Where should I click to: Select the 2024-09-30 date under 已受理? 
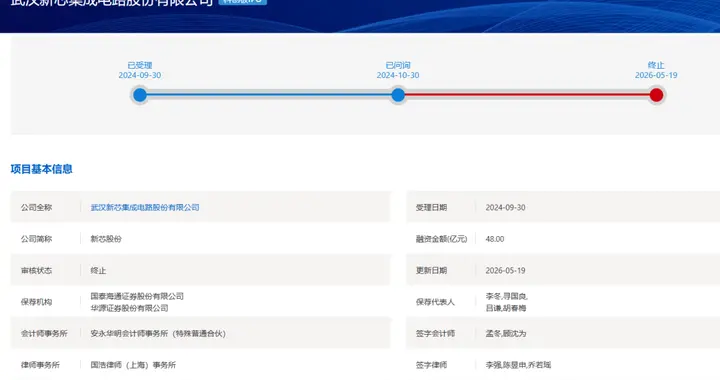[x=140, y=75]
